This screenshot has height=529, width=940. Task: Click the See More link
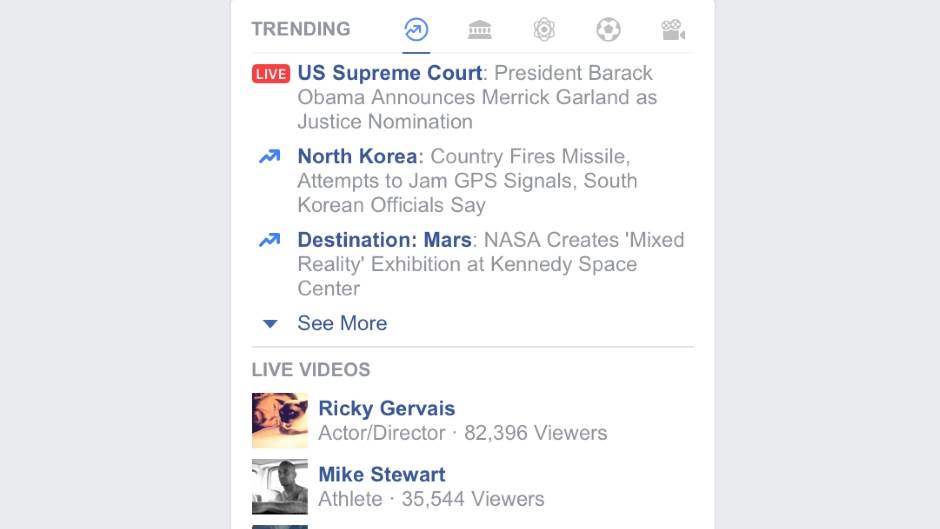coord(342,323)
